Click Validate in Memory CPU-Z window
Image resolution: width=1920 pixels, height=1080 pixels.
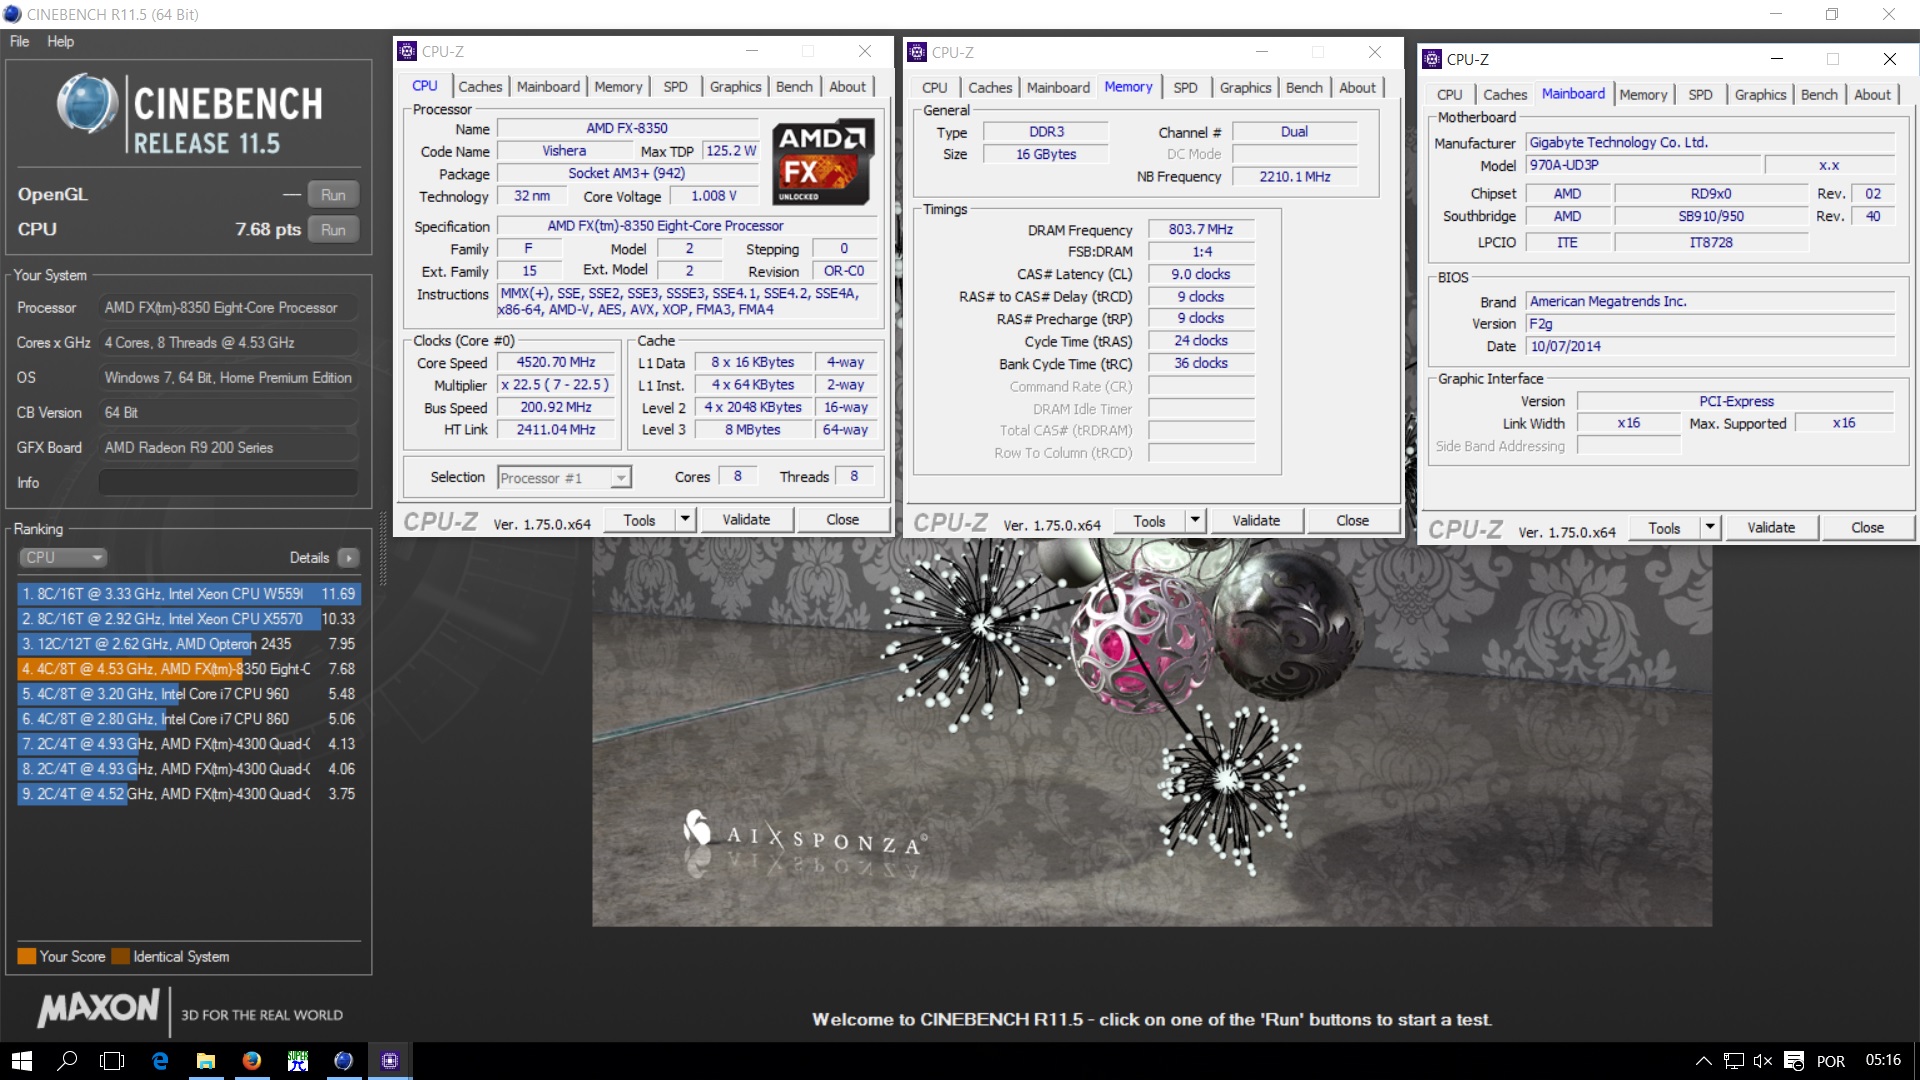(x=1256, y=520)
